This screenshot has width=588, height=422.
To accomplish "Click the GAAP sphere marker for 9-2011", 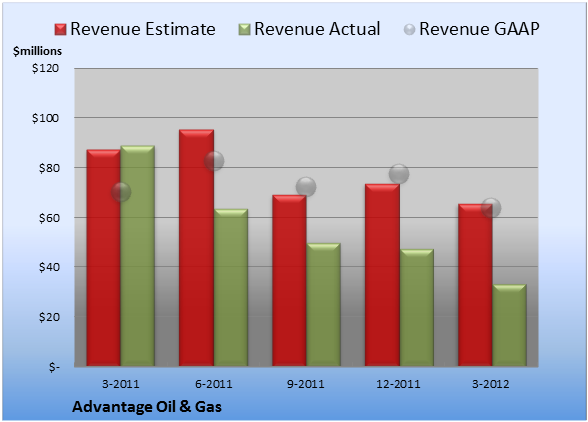I will (306, 187).
